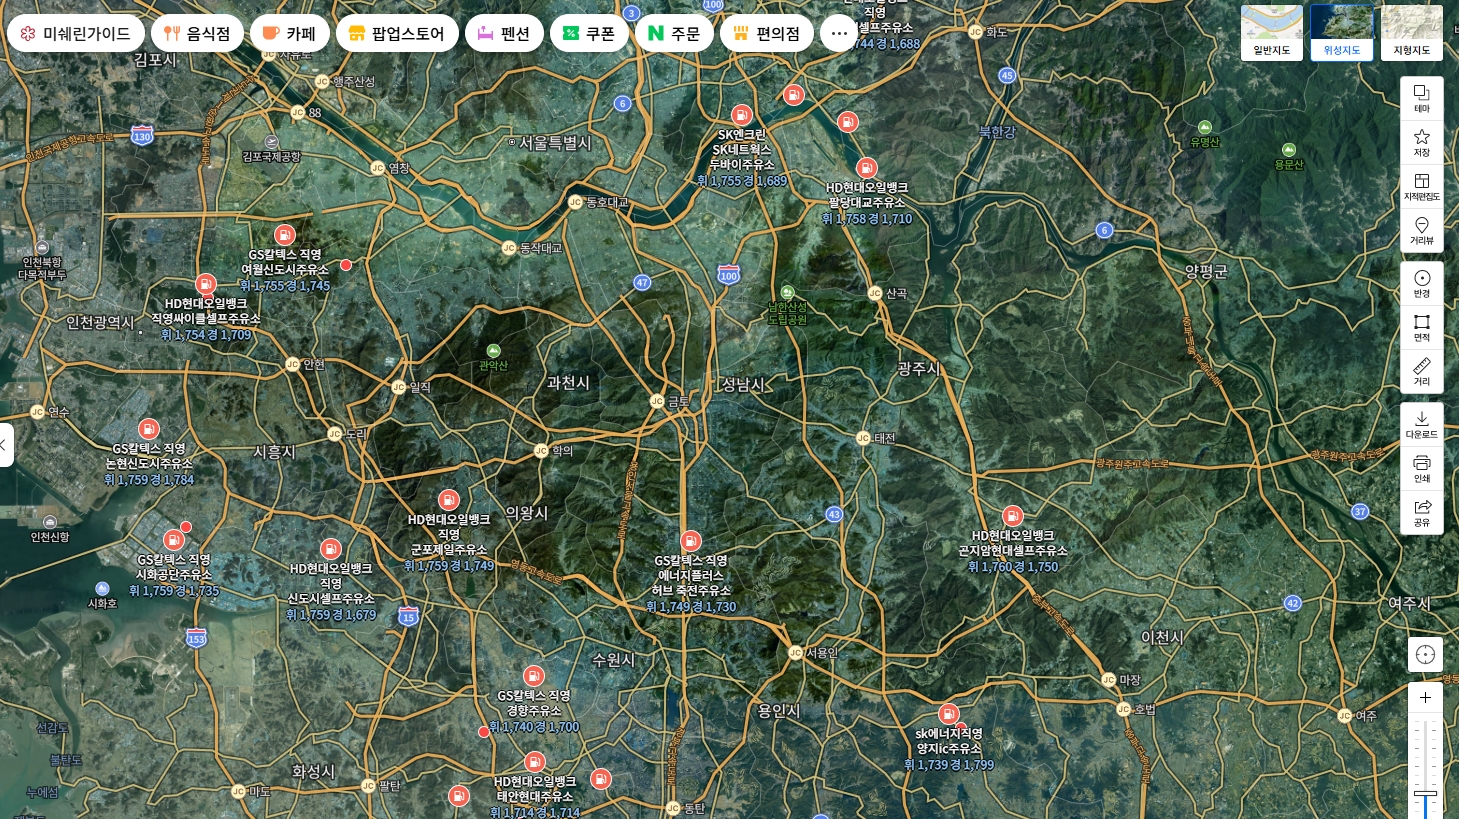Open HD현대오일뱅크 군포제일주유소 marker
The image size is (1459, 819).
pyautogui.click(x=449, y=500)
